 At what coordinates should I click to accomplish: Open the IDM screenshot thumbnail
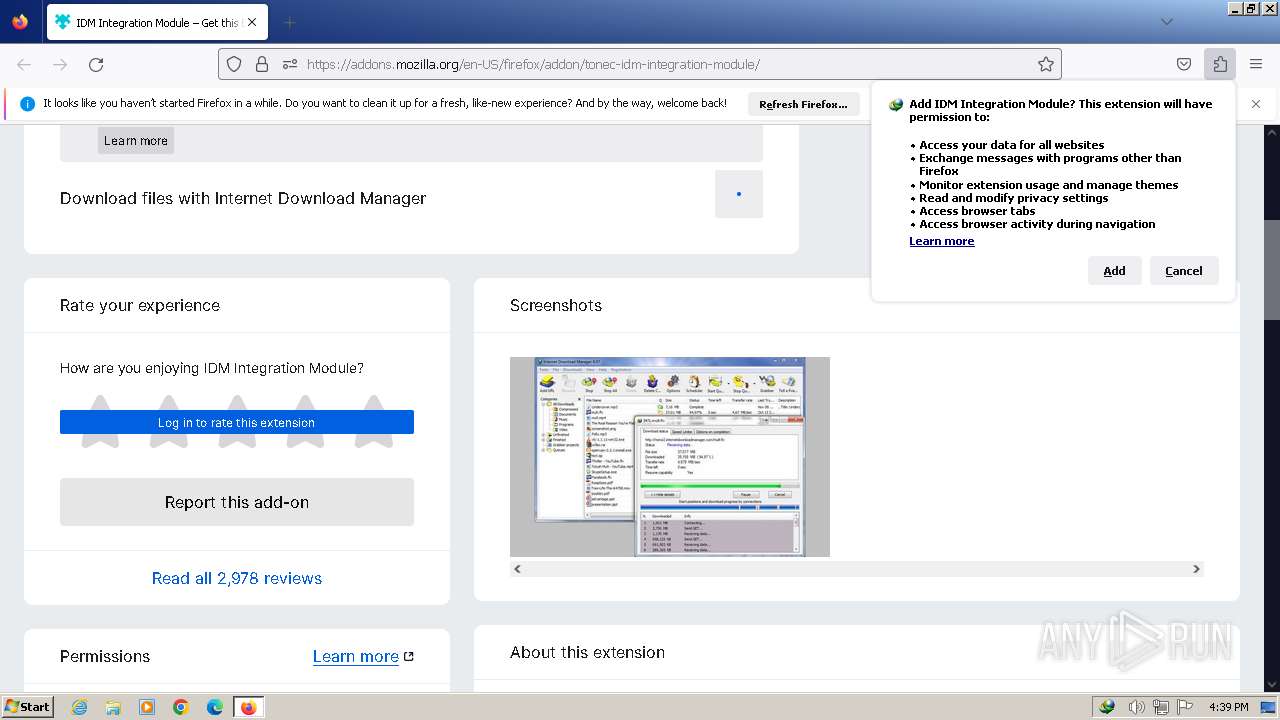click(x=670, y=457)
